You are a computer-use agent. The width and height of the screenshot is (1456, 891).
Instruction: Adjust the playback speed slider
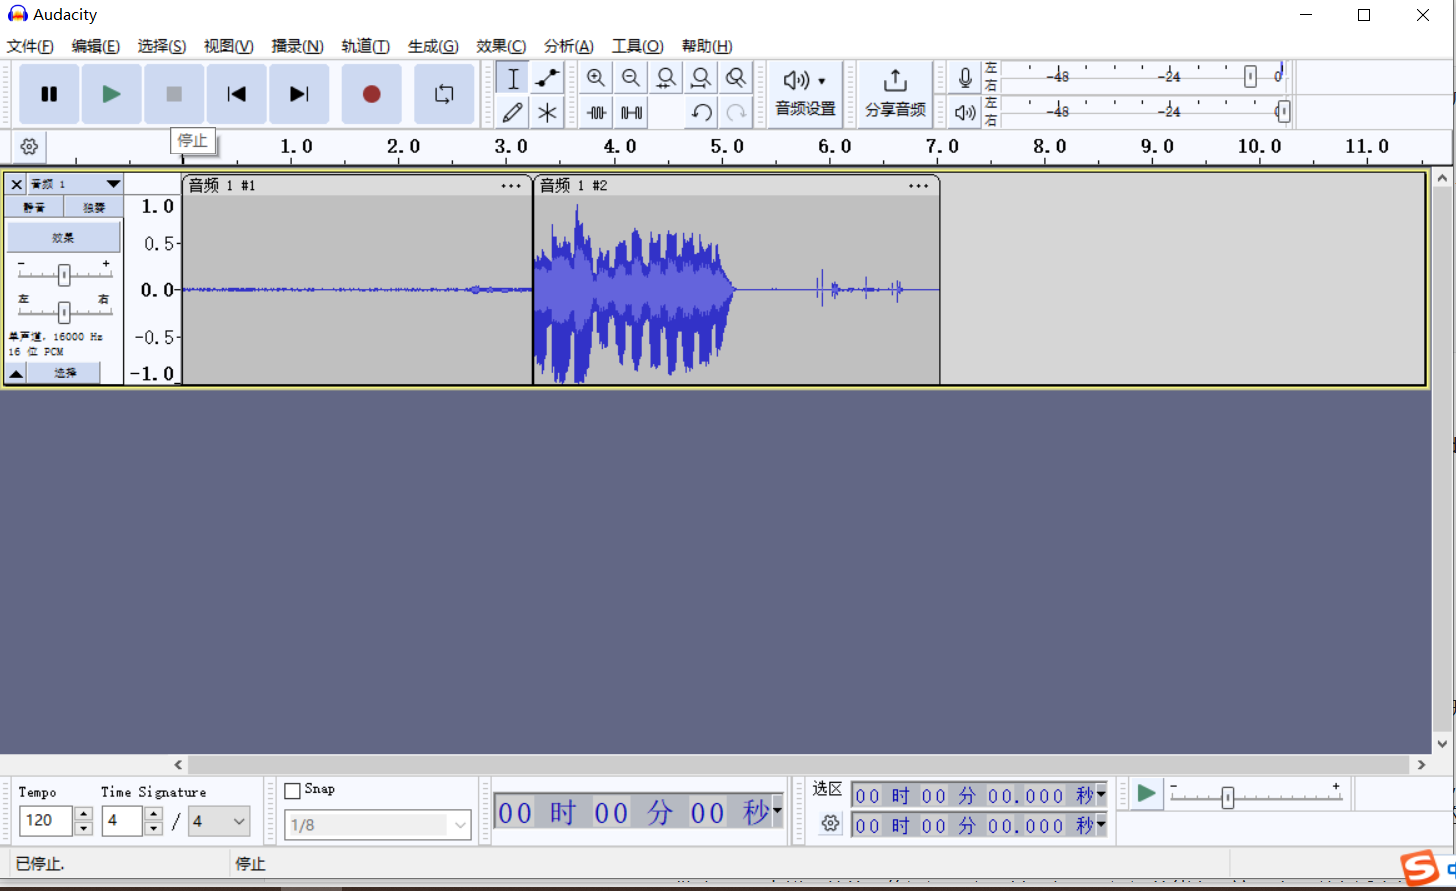[1228, 797]
